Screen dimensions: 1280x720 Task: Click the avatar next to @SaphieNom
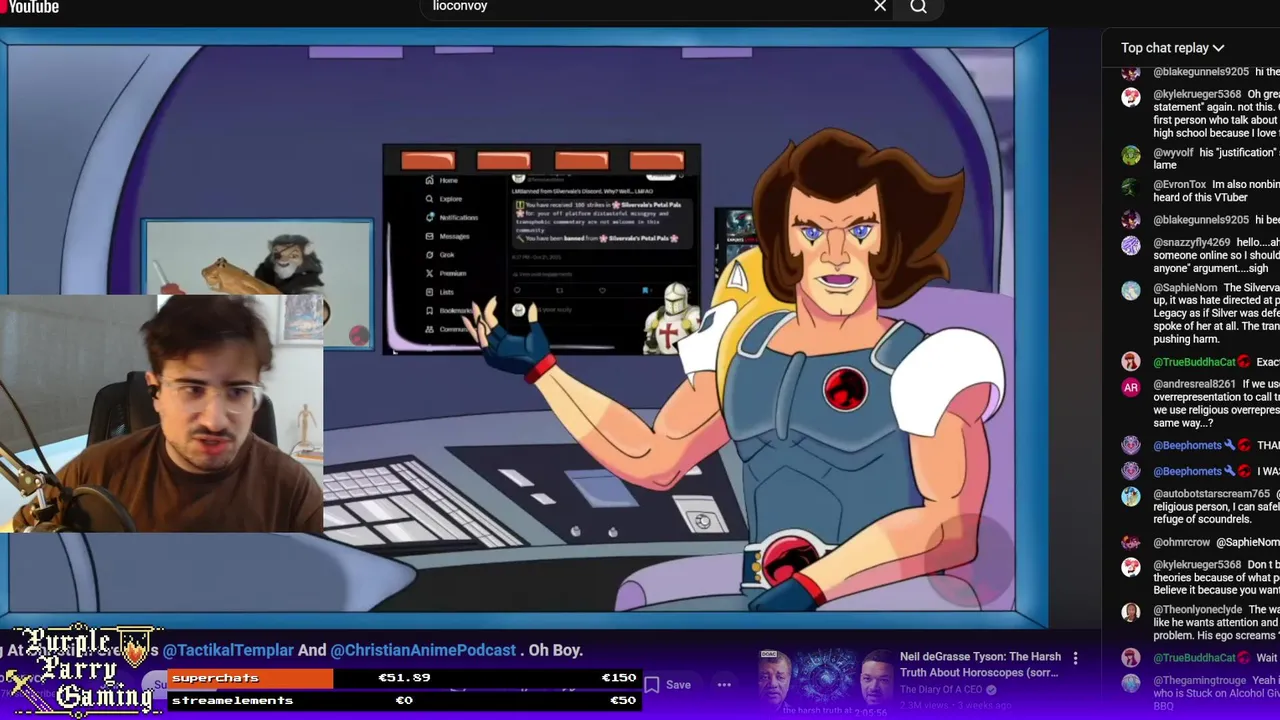point(1131,290)
